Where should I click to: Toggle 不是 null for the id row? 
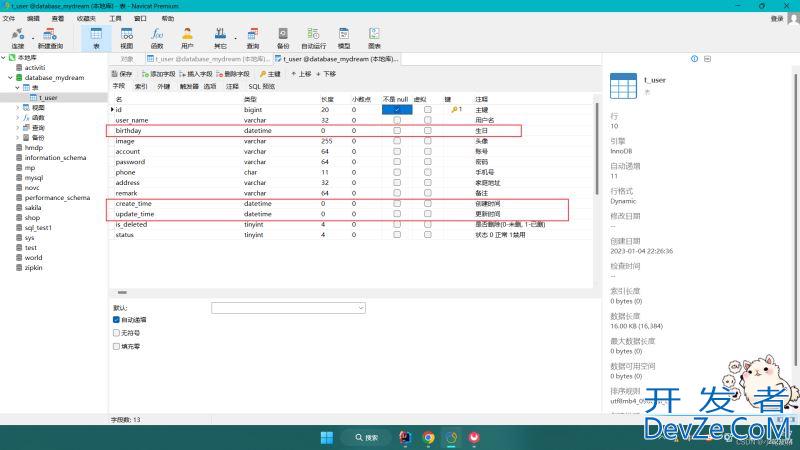pos(397,110)
